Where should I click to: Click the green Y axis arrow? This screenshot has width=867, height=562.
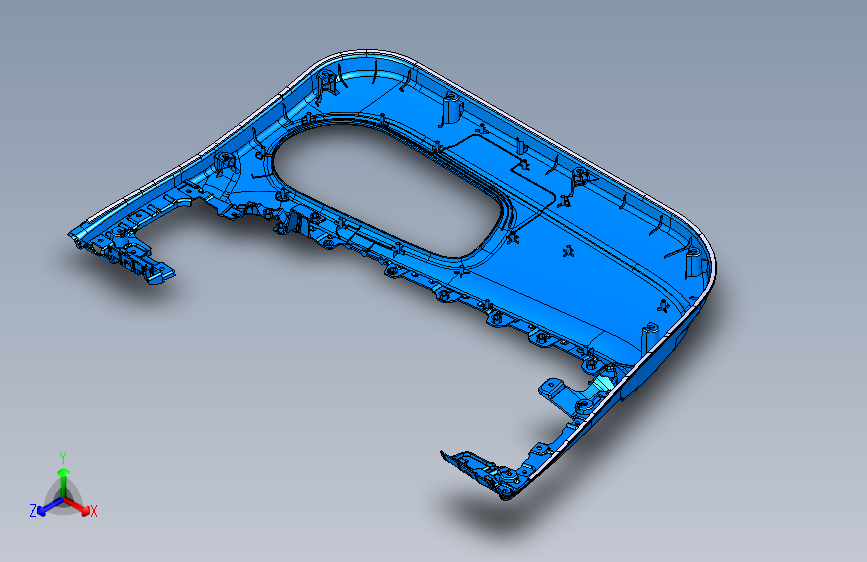click(63, 481)
